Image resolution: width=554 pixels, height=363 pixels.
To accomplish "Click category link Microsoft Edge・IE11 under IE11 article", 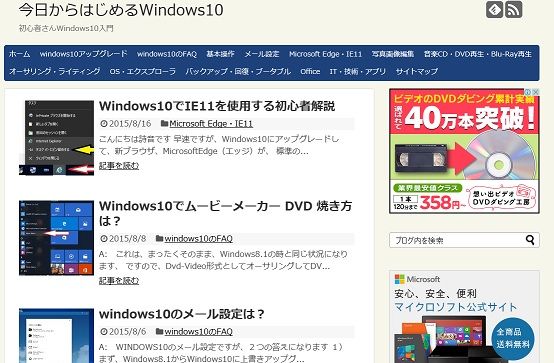I will [211, 124].
